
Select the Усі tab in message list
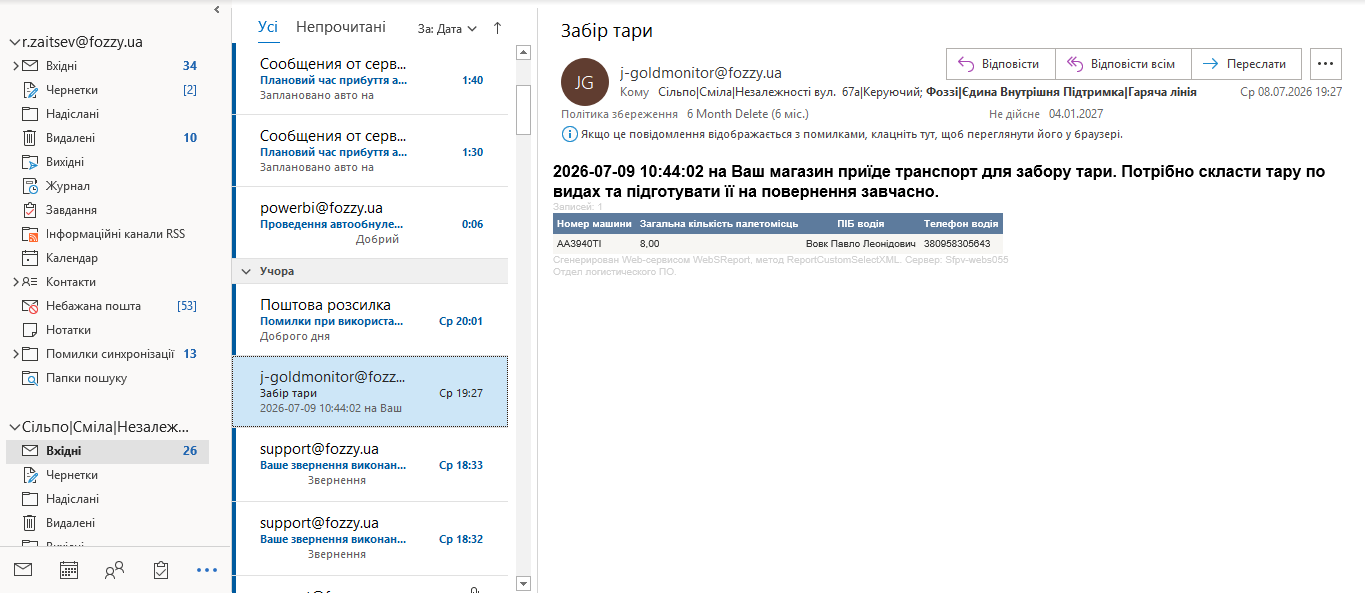pos(268,28)
